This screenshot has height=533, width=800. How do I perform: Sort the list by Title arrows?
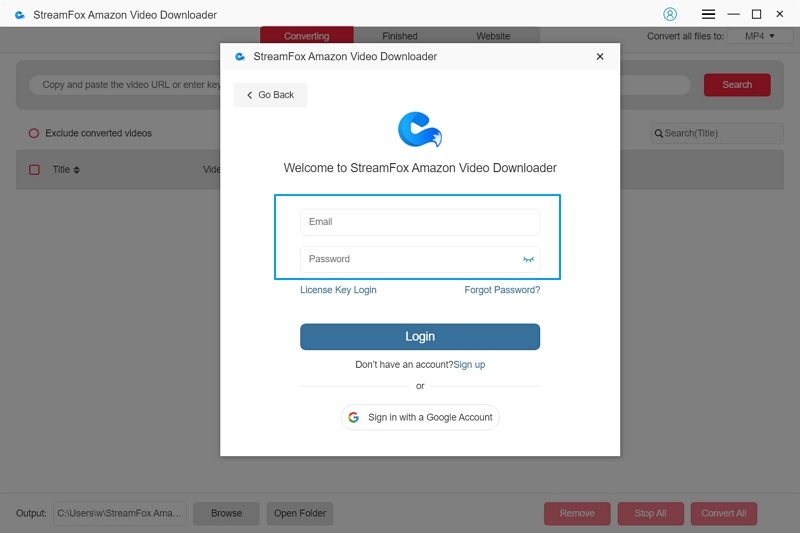(77, 170)
